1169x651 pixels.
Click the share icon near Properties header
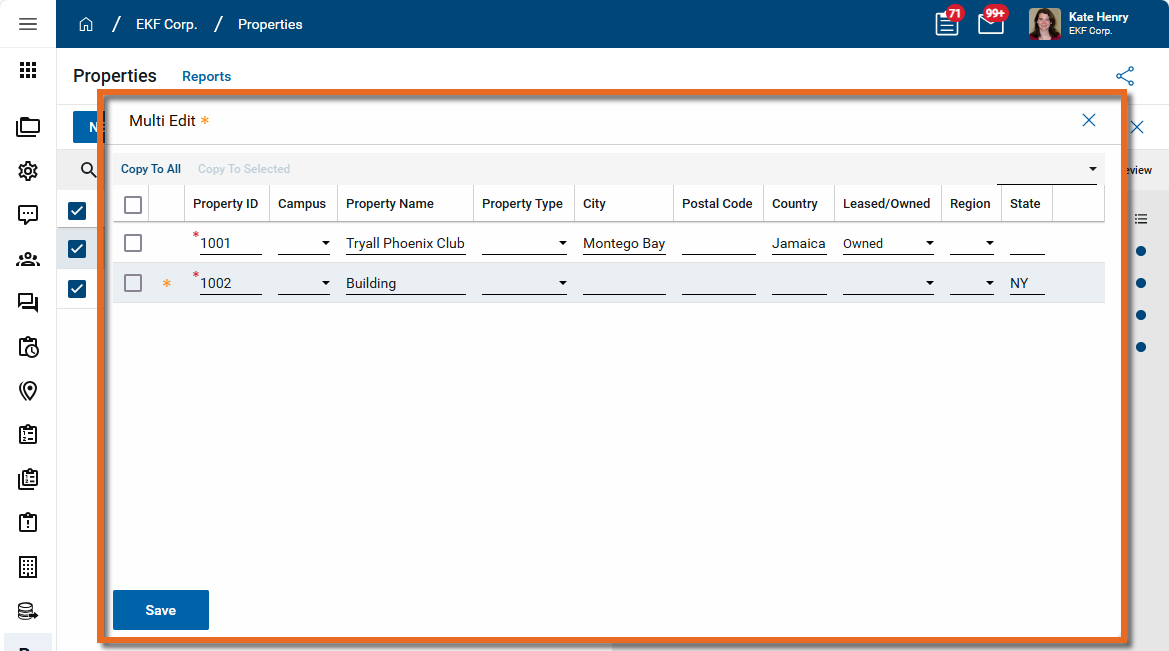[x=1125, y=76]
